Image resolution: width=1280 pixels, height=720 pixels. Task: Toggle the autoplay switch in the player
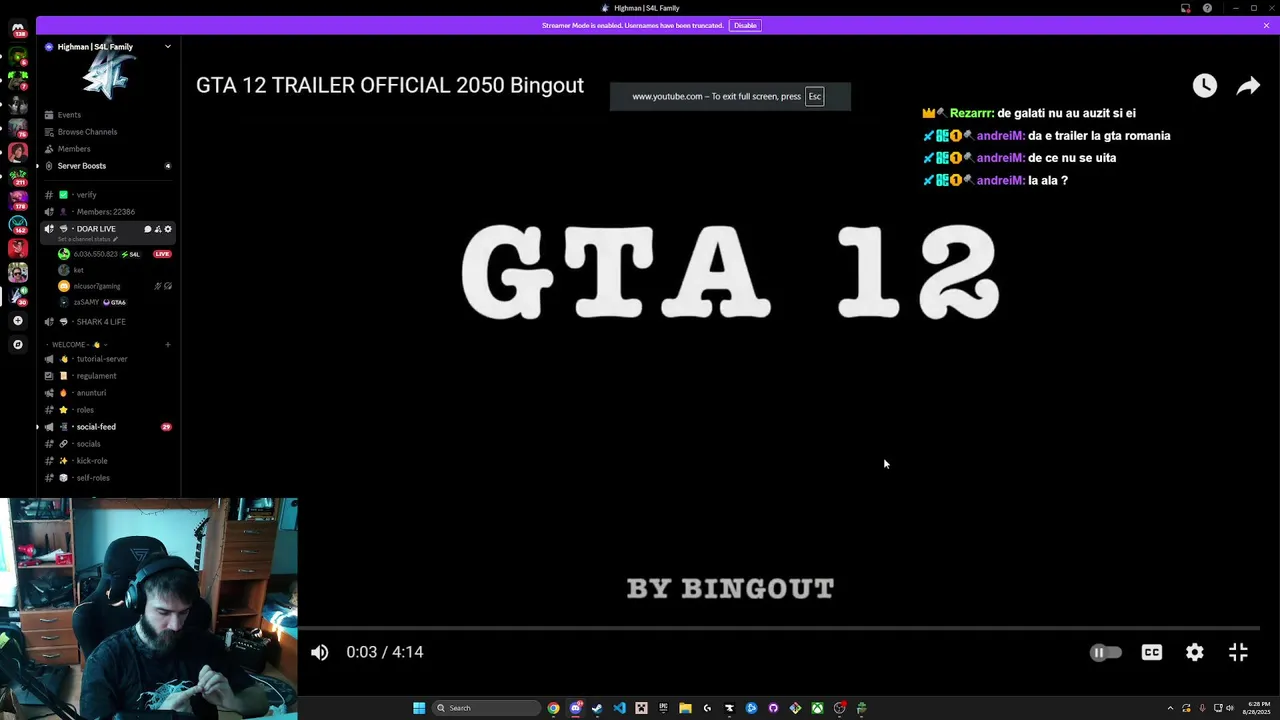[x=1105, y=652]
